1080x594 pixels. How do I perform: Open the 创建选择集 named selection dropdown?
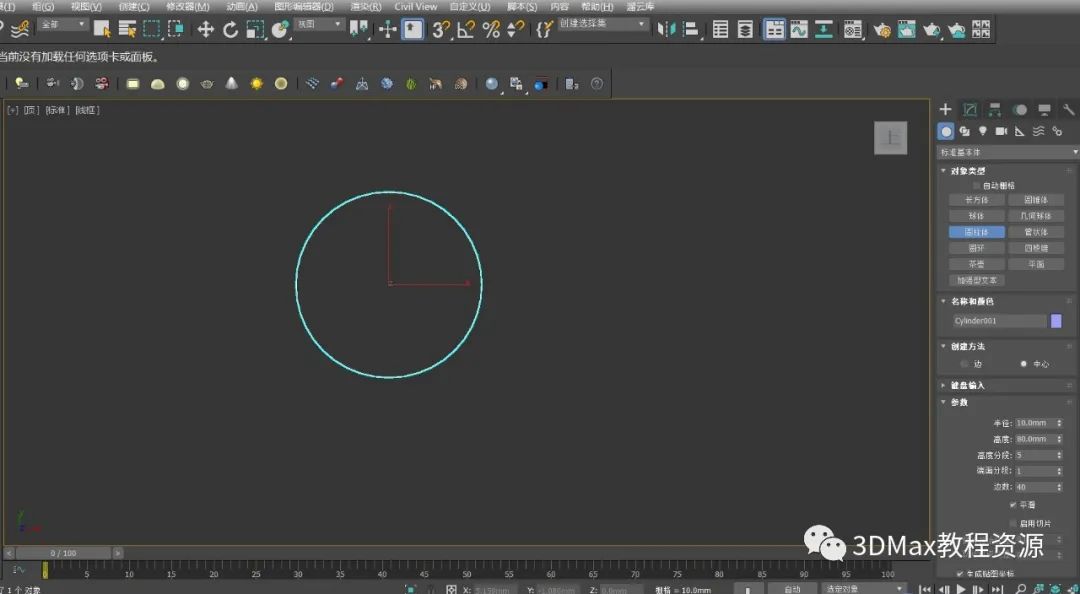(x=602, y=23)
